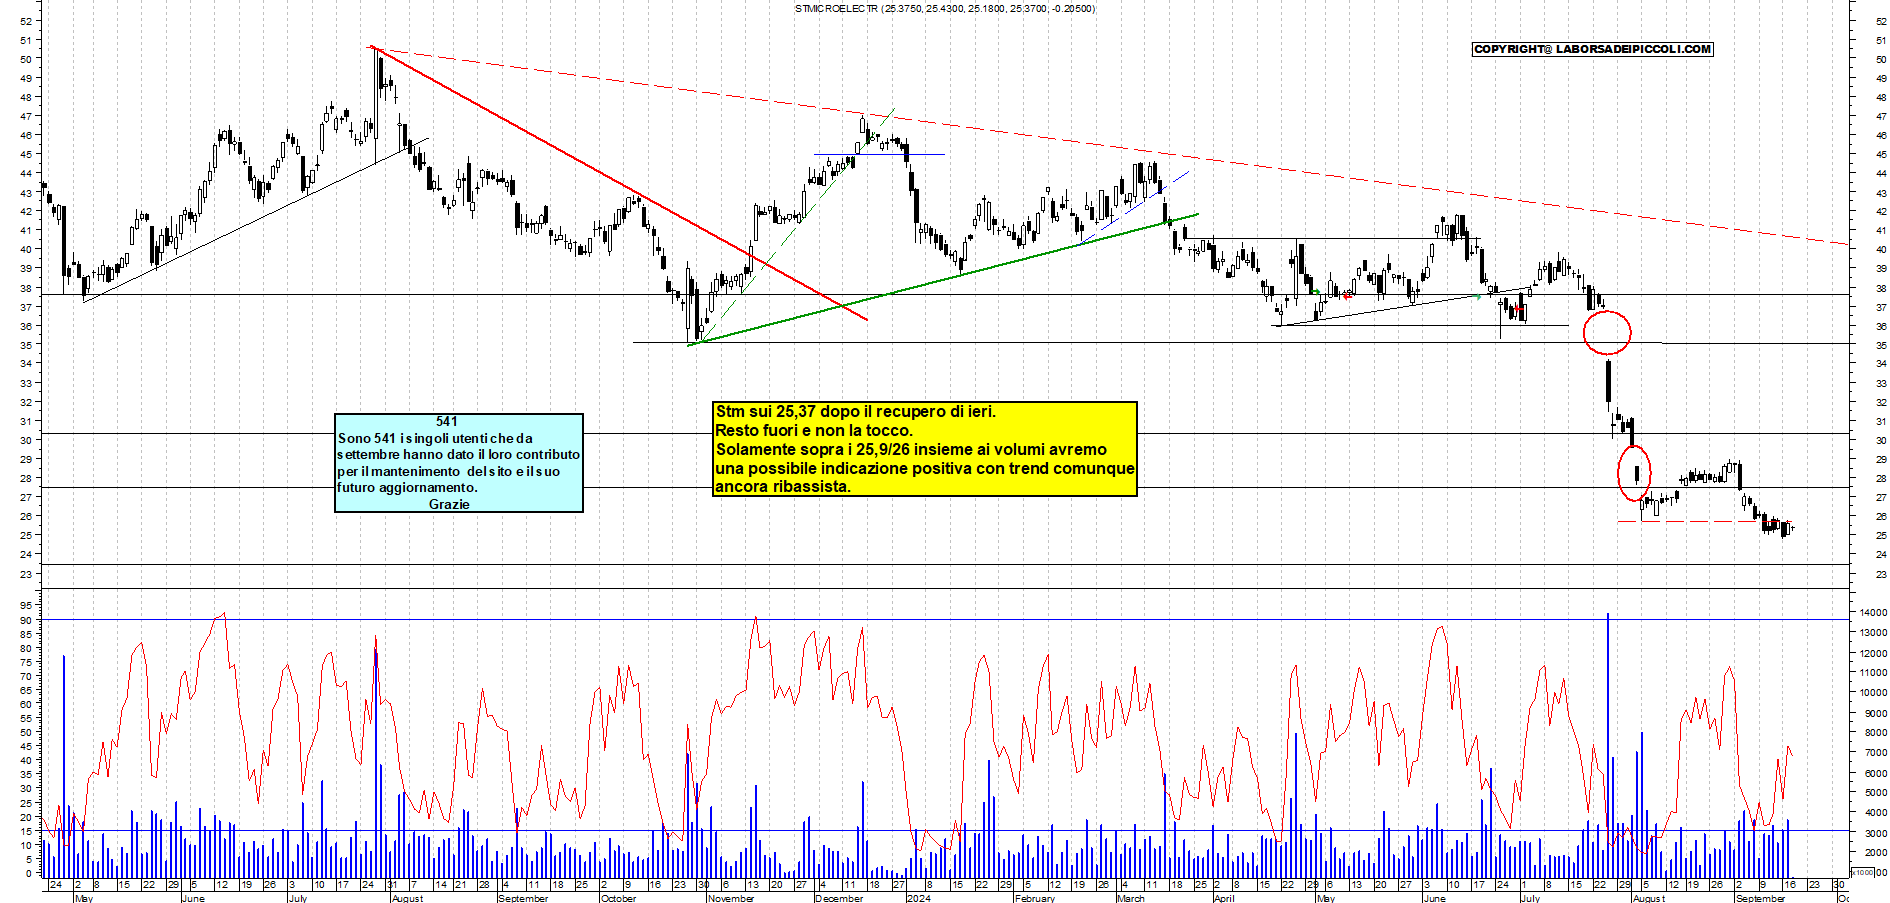
Task: Click the '4000' volume scale label
Action: (1874, 813)
